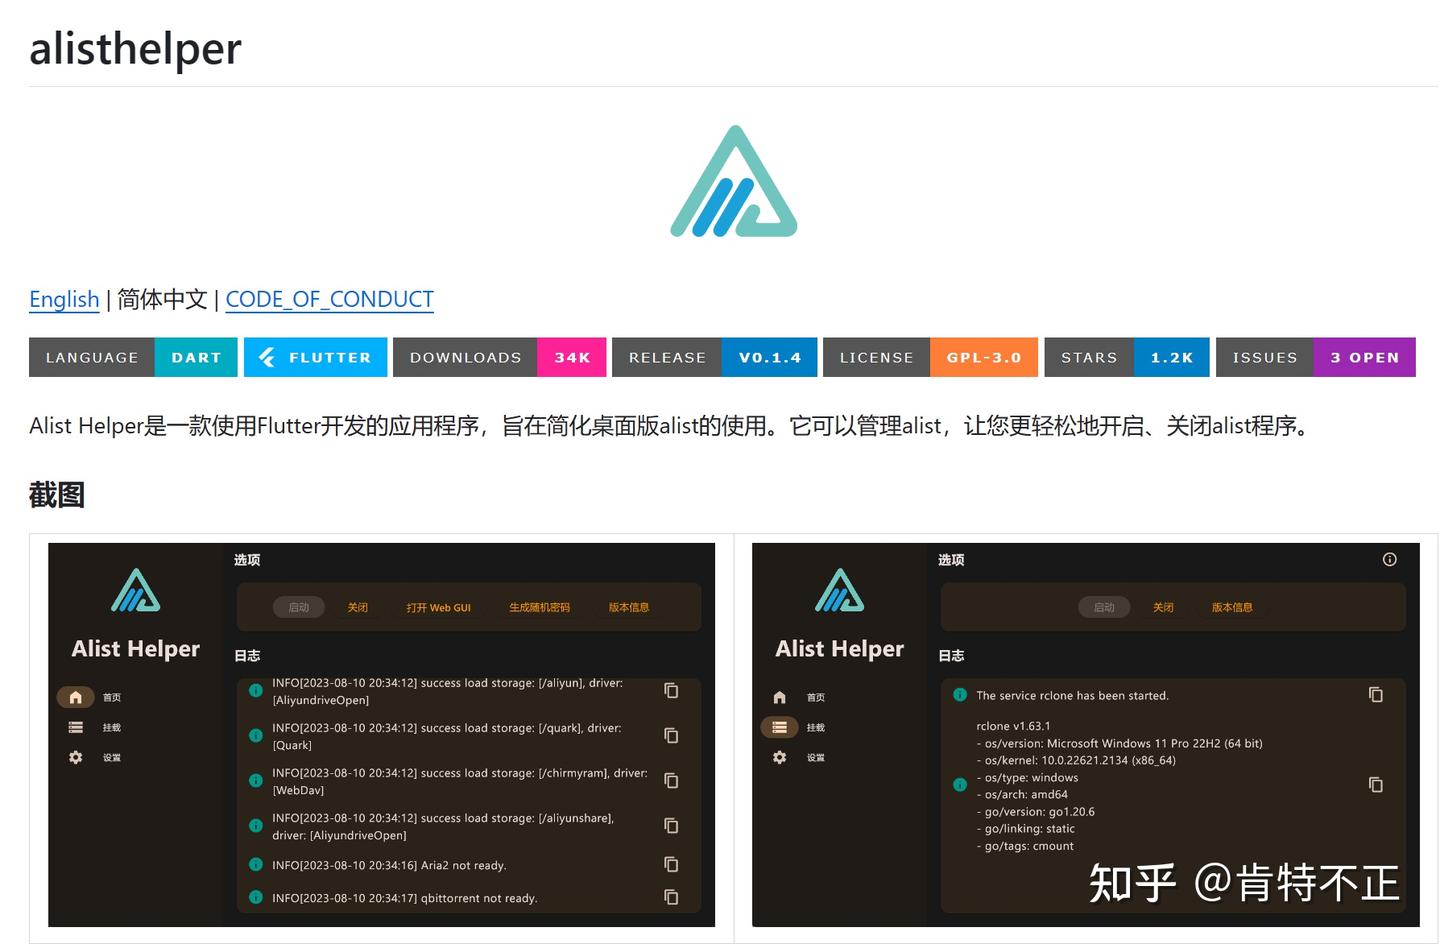
Task: Click the info icon at top-right corner
Action: [x=1389, y=560]
